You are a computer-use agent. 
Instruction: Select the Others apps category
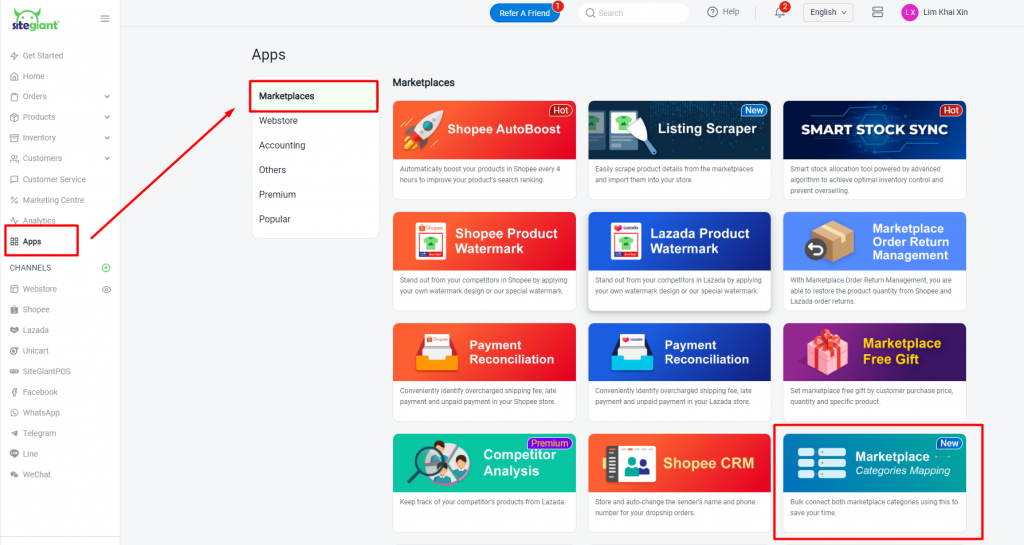272,170
